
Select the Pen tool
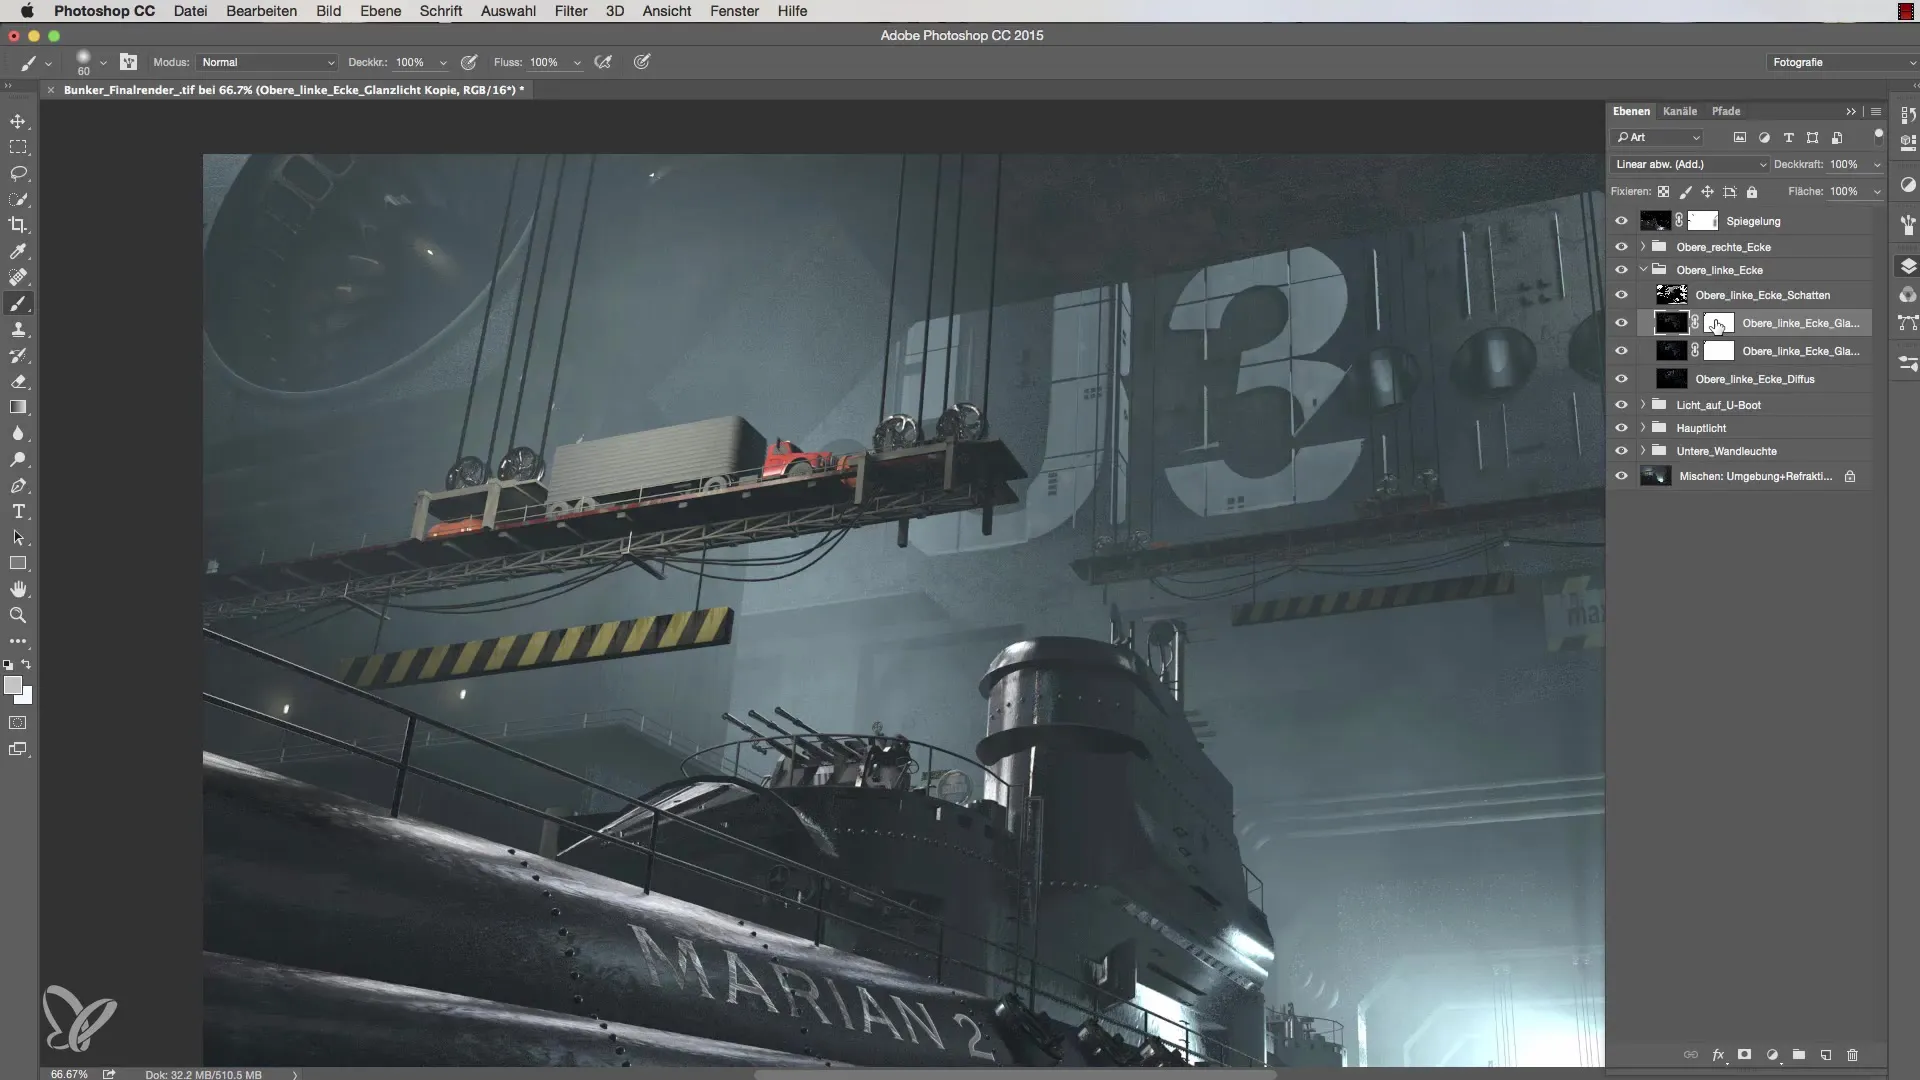click(x=18, y=485)
